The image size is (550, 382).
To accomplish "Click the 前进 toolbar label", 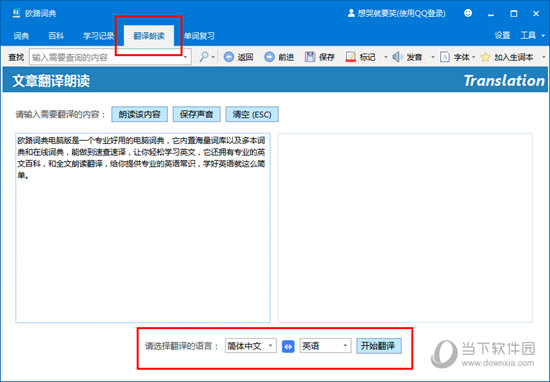I will tap(286, 57).
